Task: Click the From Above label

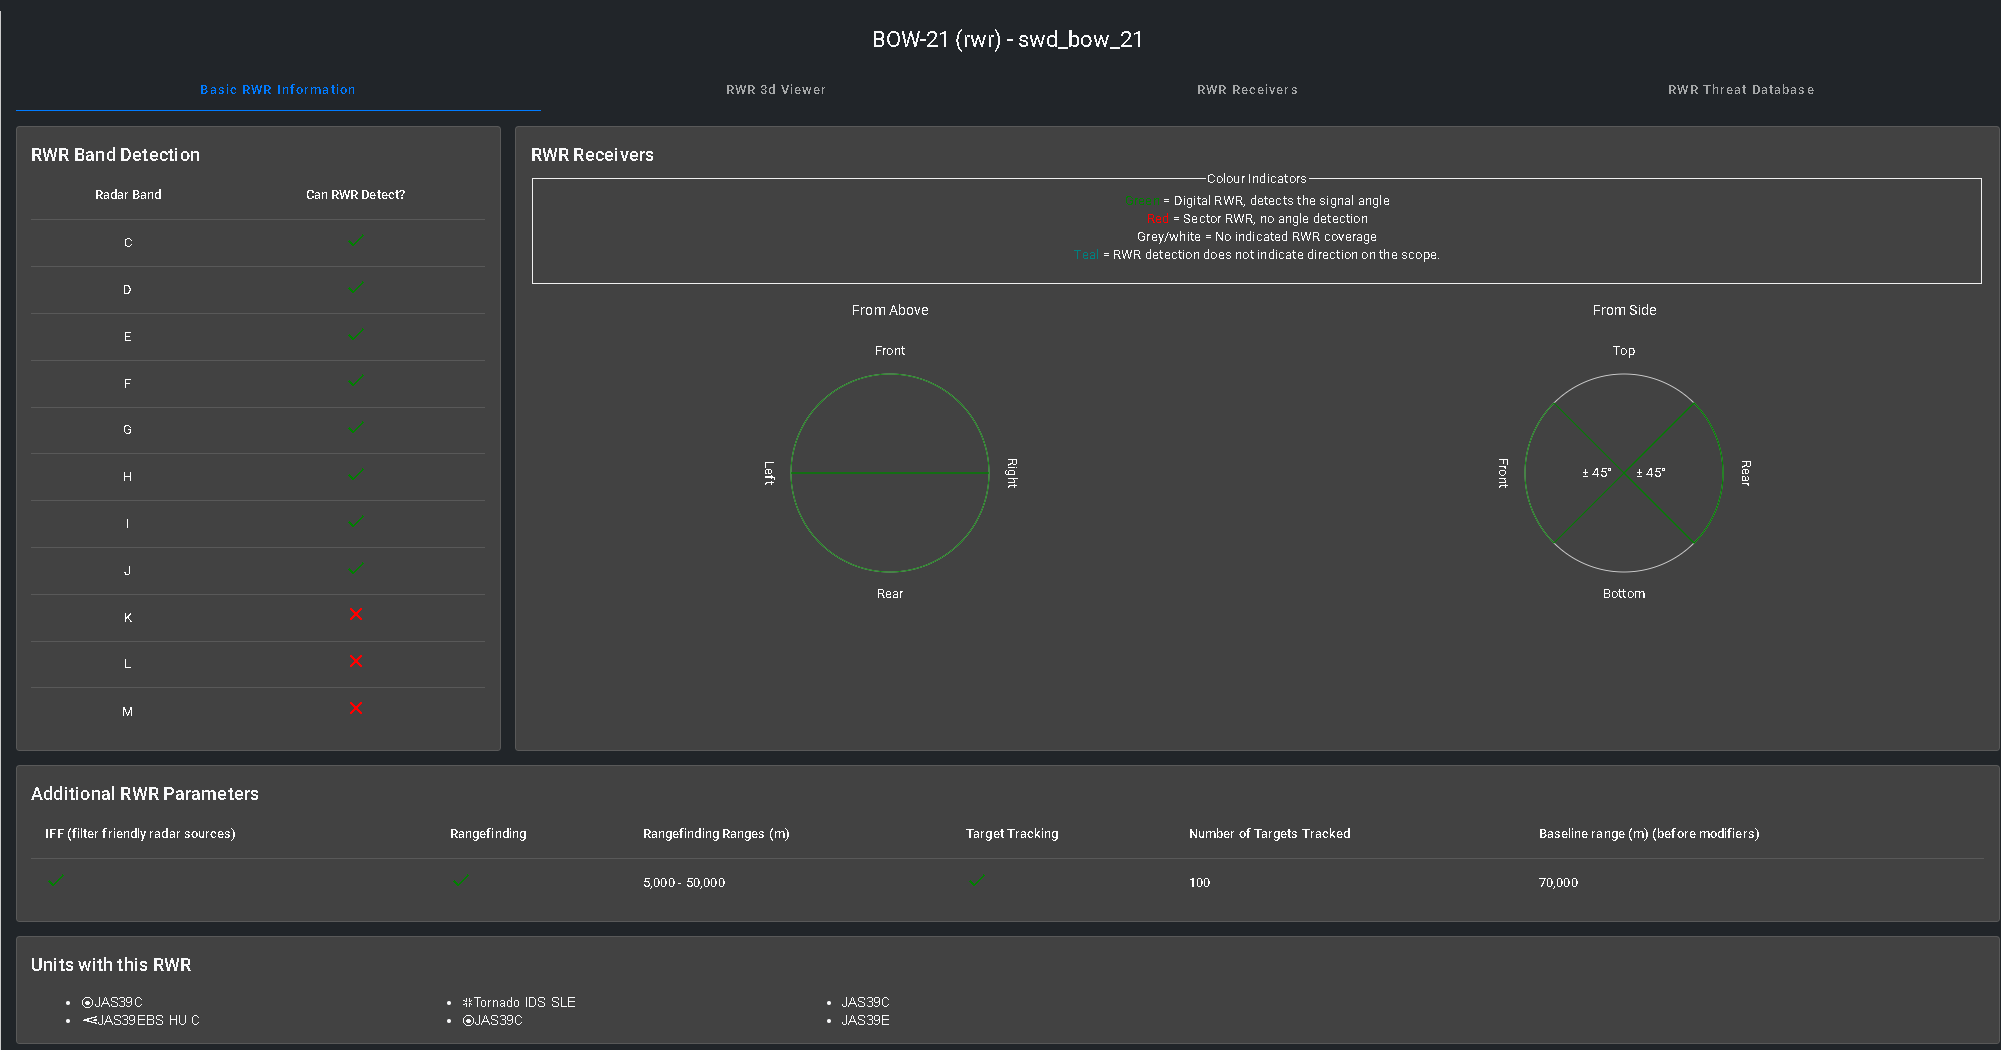Action: pos(890,311)
